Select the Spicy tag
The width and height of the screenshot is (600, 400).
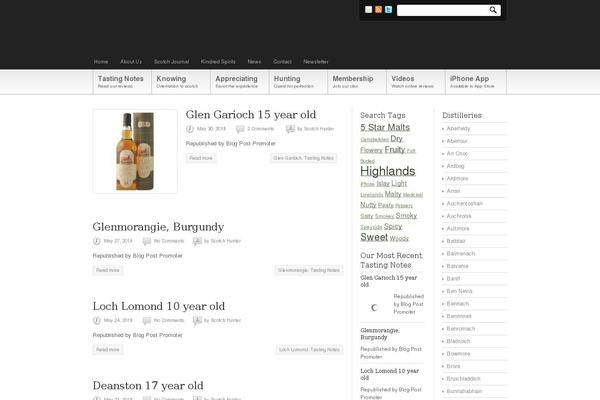point(393,226)
